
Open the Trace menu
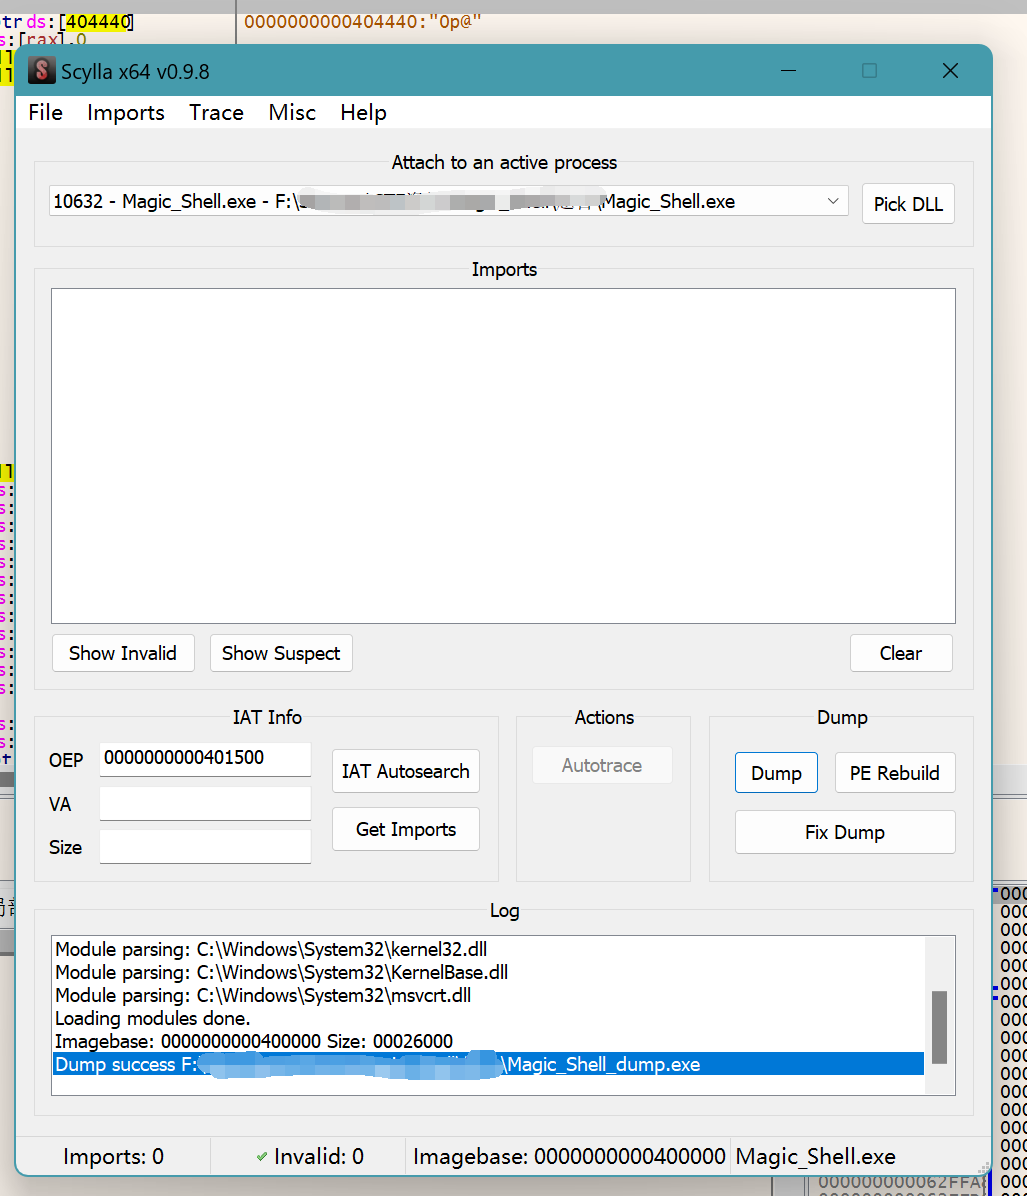click(x=217, y=113)
